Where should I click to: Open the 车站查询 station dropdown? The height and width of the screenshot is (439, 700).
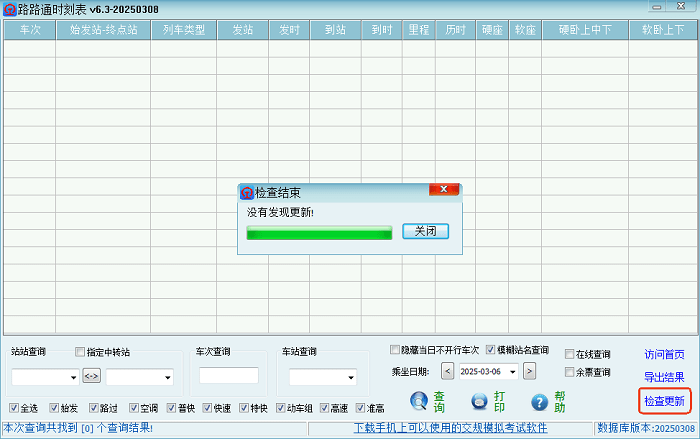tap(351, 377)
